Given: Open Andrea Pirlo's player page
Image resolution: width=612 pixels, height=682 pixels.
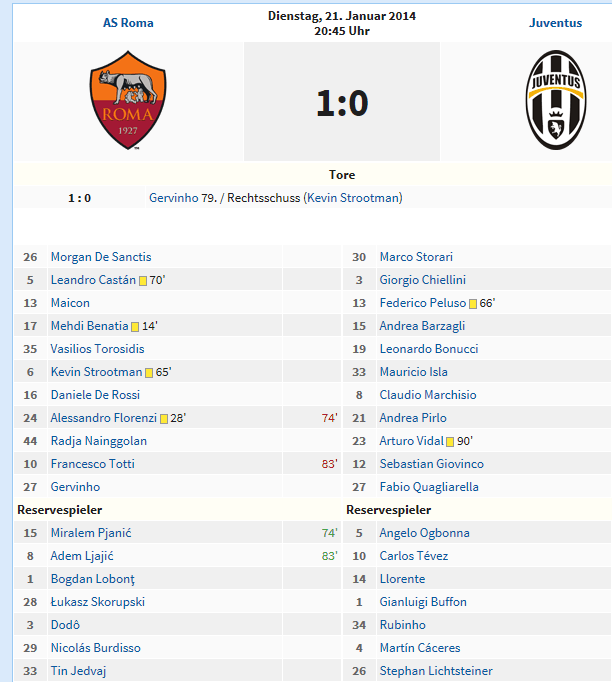Looking at the screenshot, I should click(x=413, y=418).
